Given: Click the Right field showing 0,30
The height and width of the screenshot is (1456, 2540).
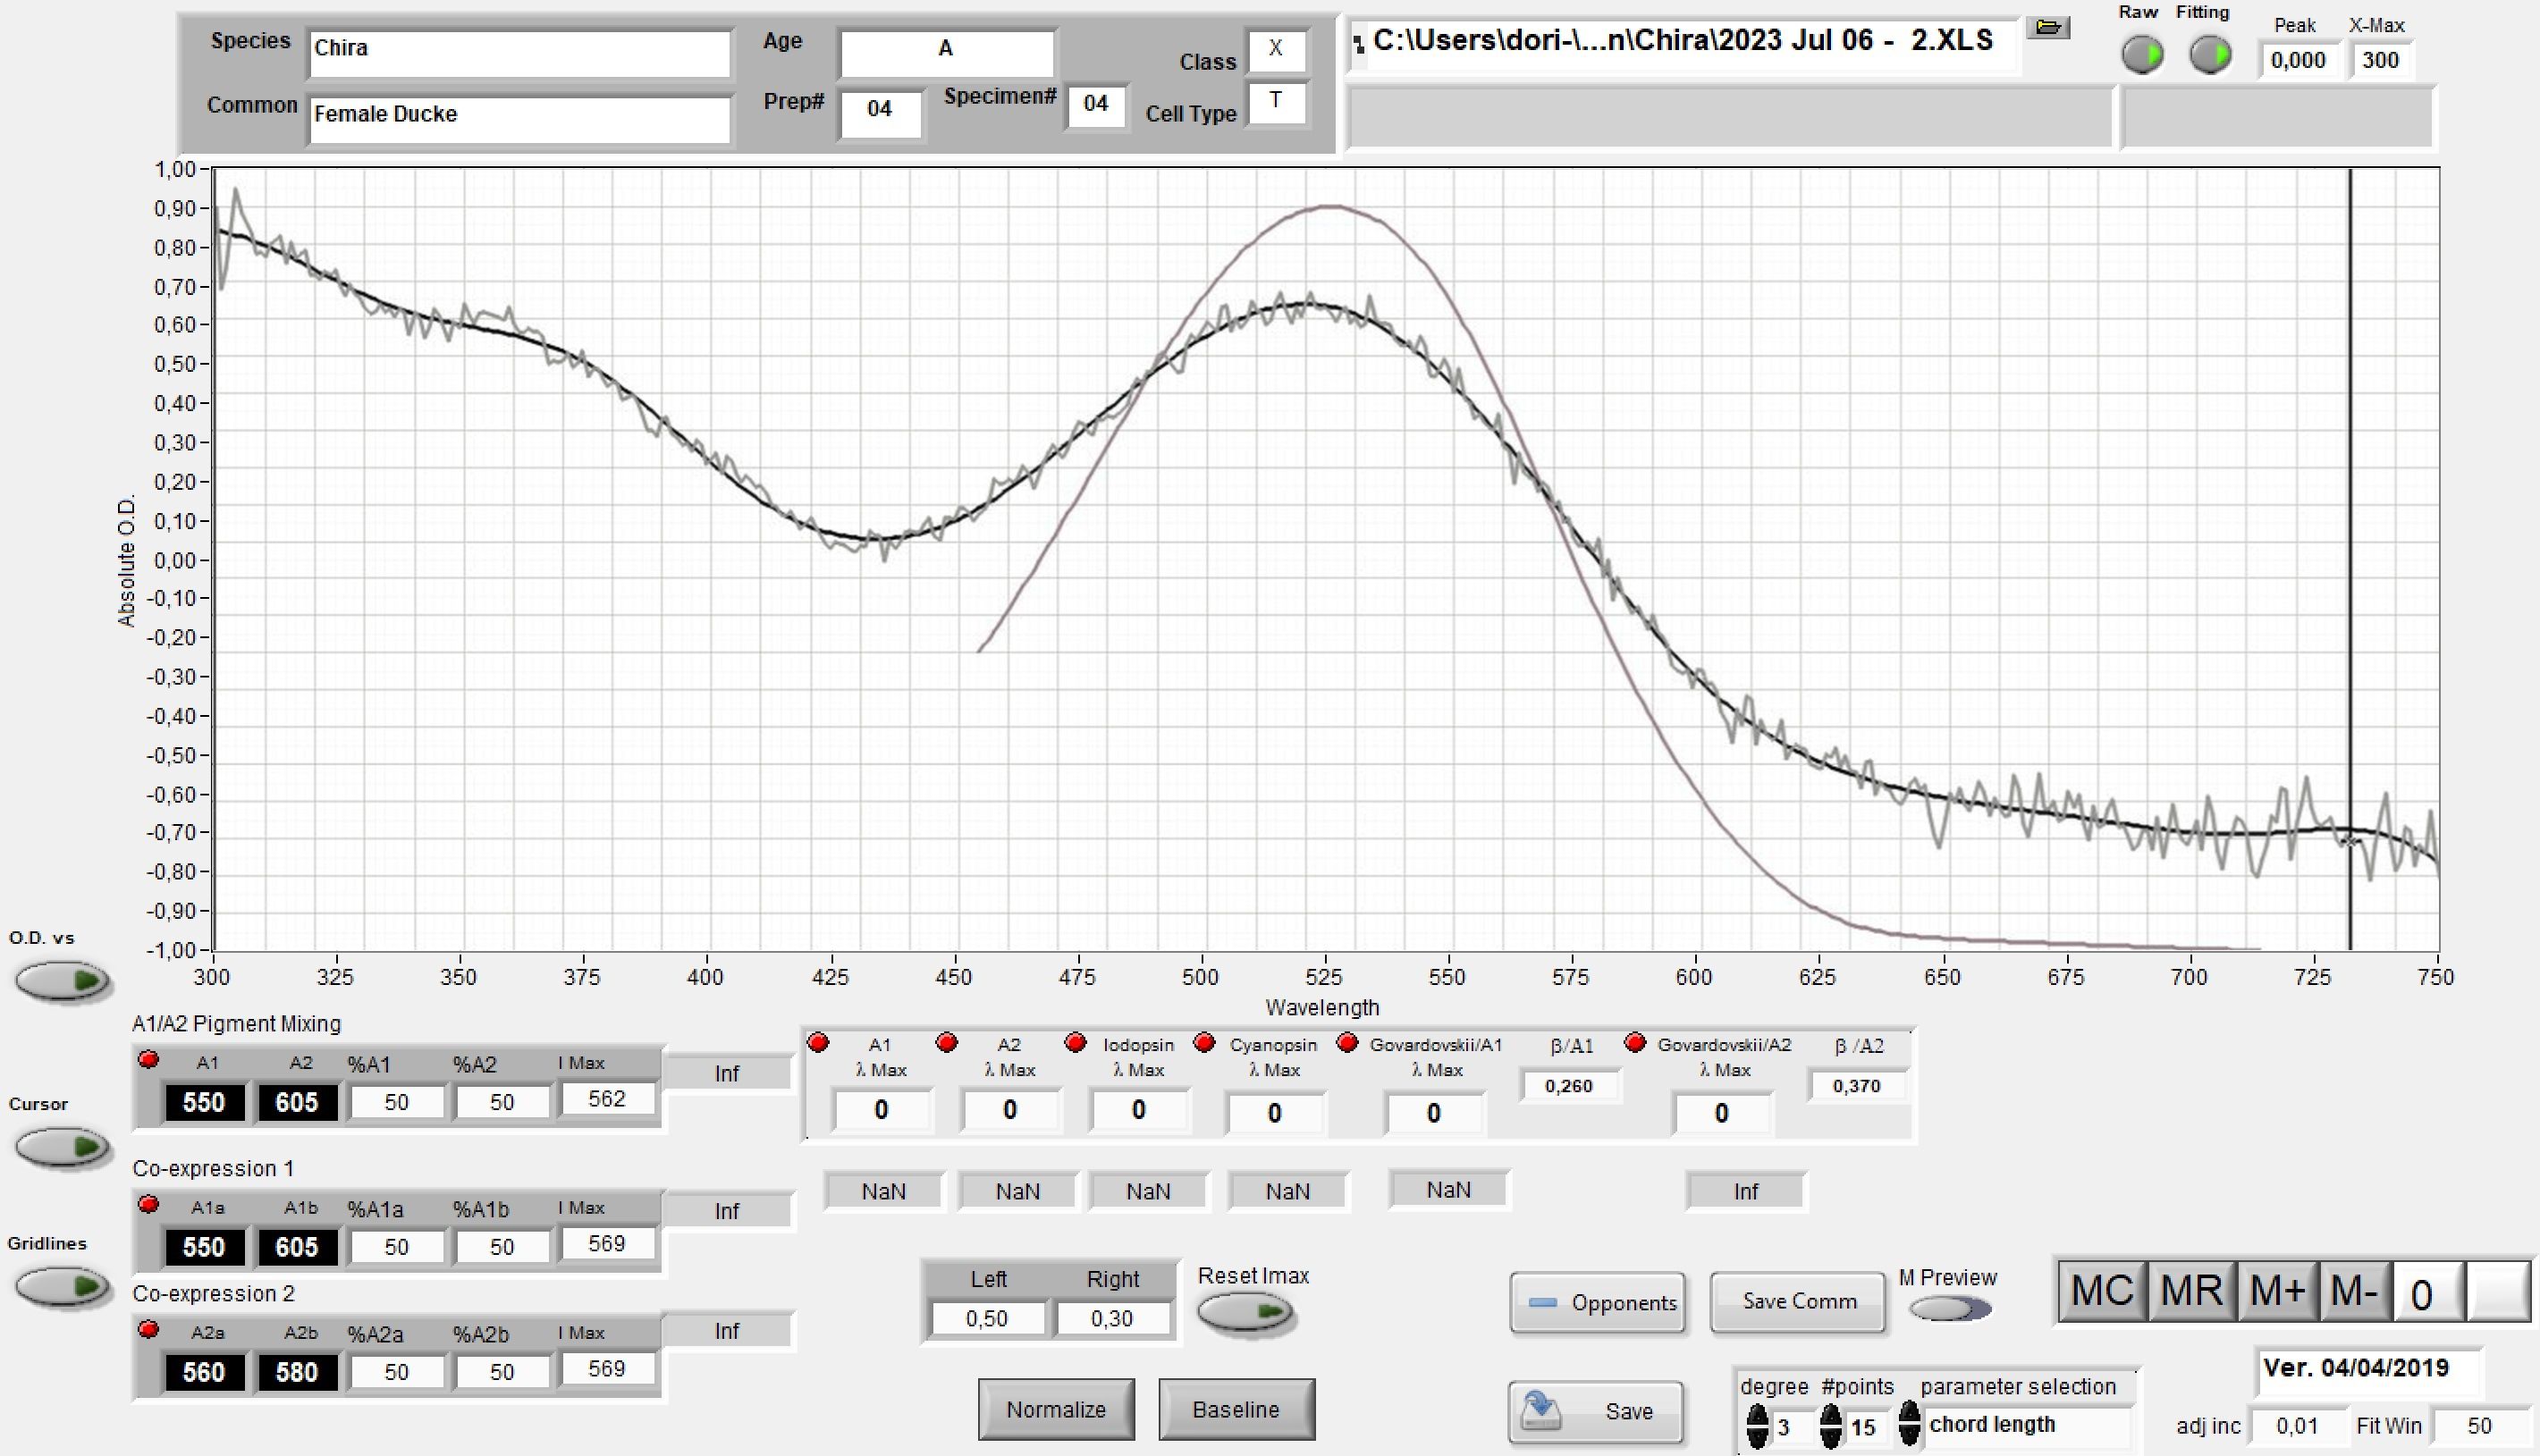Looking at the screenshot, I should pyautogui.click(x=1112, y=1318).
